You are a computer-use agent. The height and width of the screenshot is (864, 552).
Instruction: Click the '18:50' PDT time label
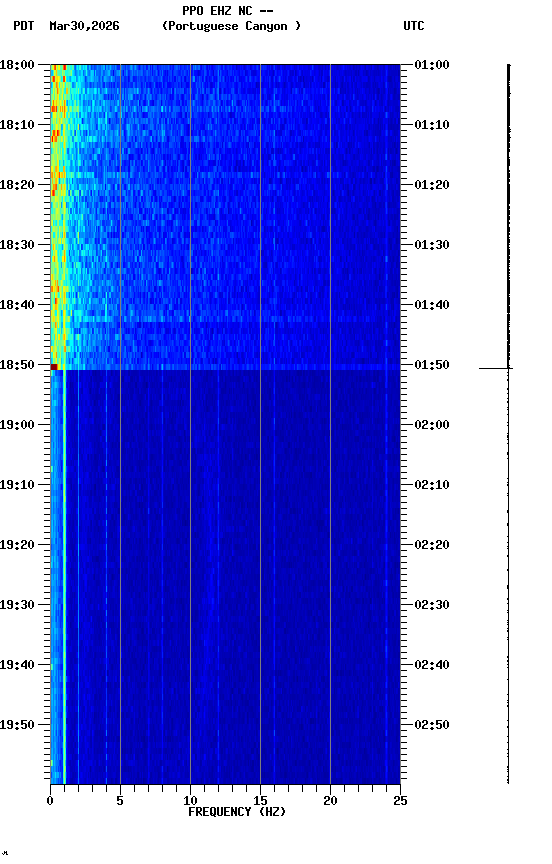(x=17, y=365)
